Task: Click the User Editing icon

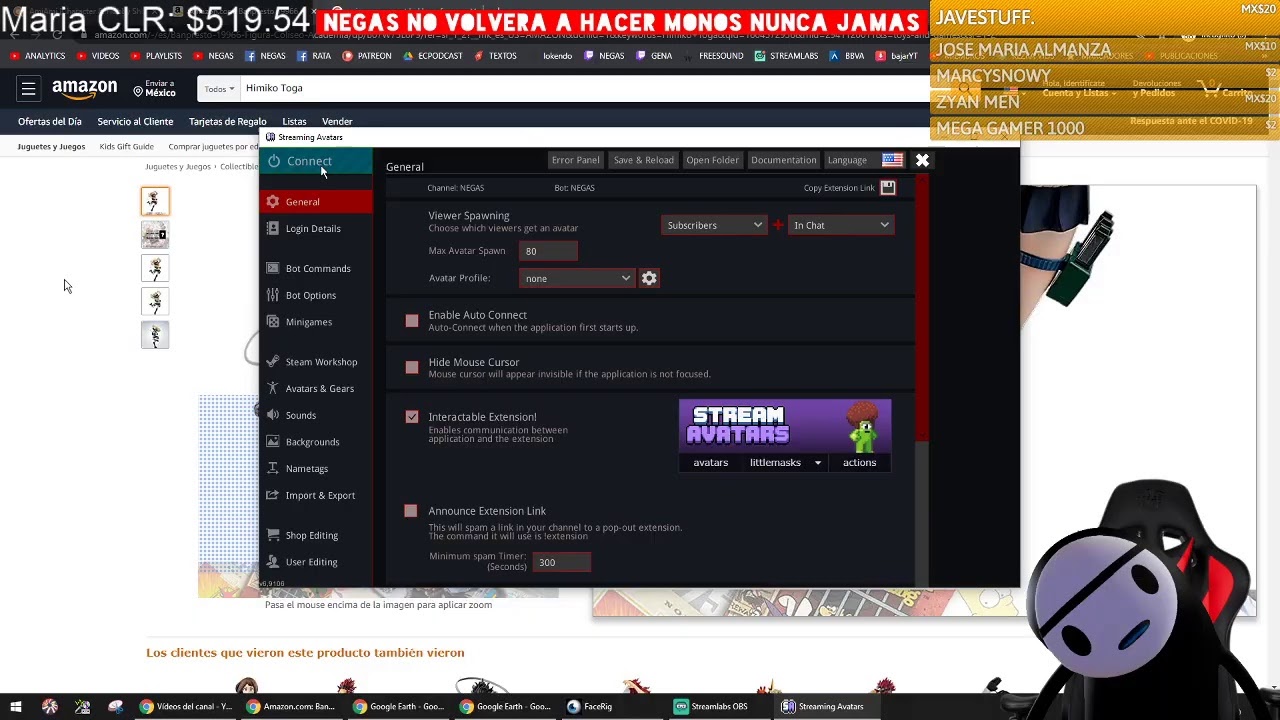Action: coord(273,562)
